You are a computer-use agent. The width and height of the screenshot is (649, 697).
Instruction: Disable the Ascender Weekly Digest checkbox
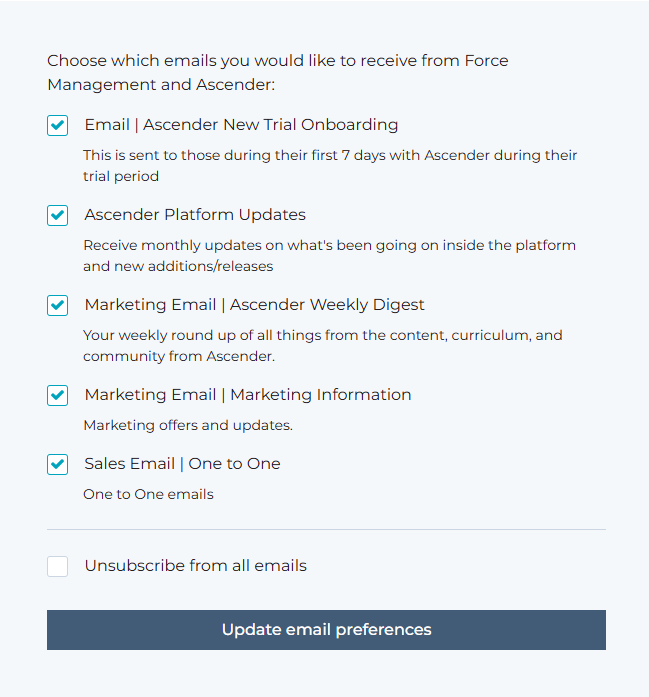[57, 306]
